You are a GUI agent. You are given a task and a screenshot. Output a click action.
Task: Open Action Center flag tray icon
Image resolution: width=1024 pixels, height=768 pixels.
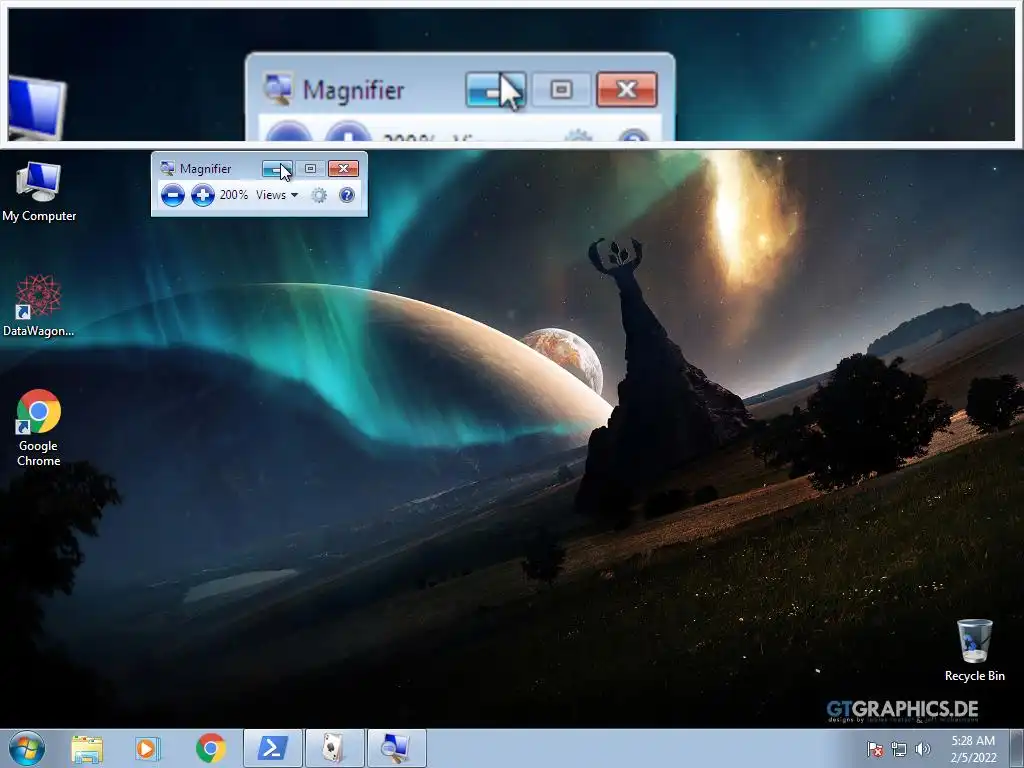pos(874,749)
